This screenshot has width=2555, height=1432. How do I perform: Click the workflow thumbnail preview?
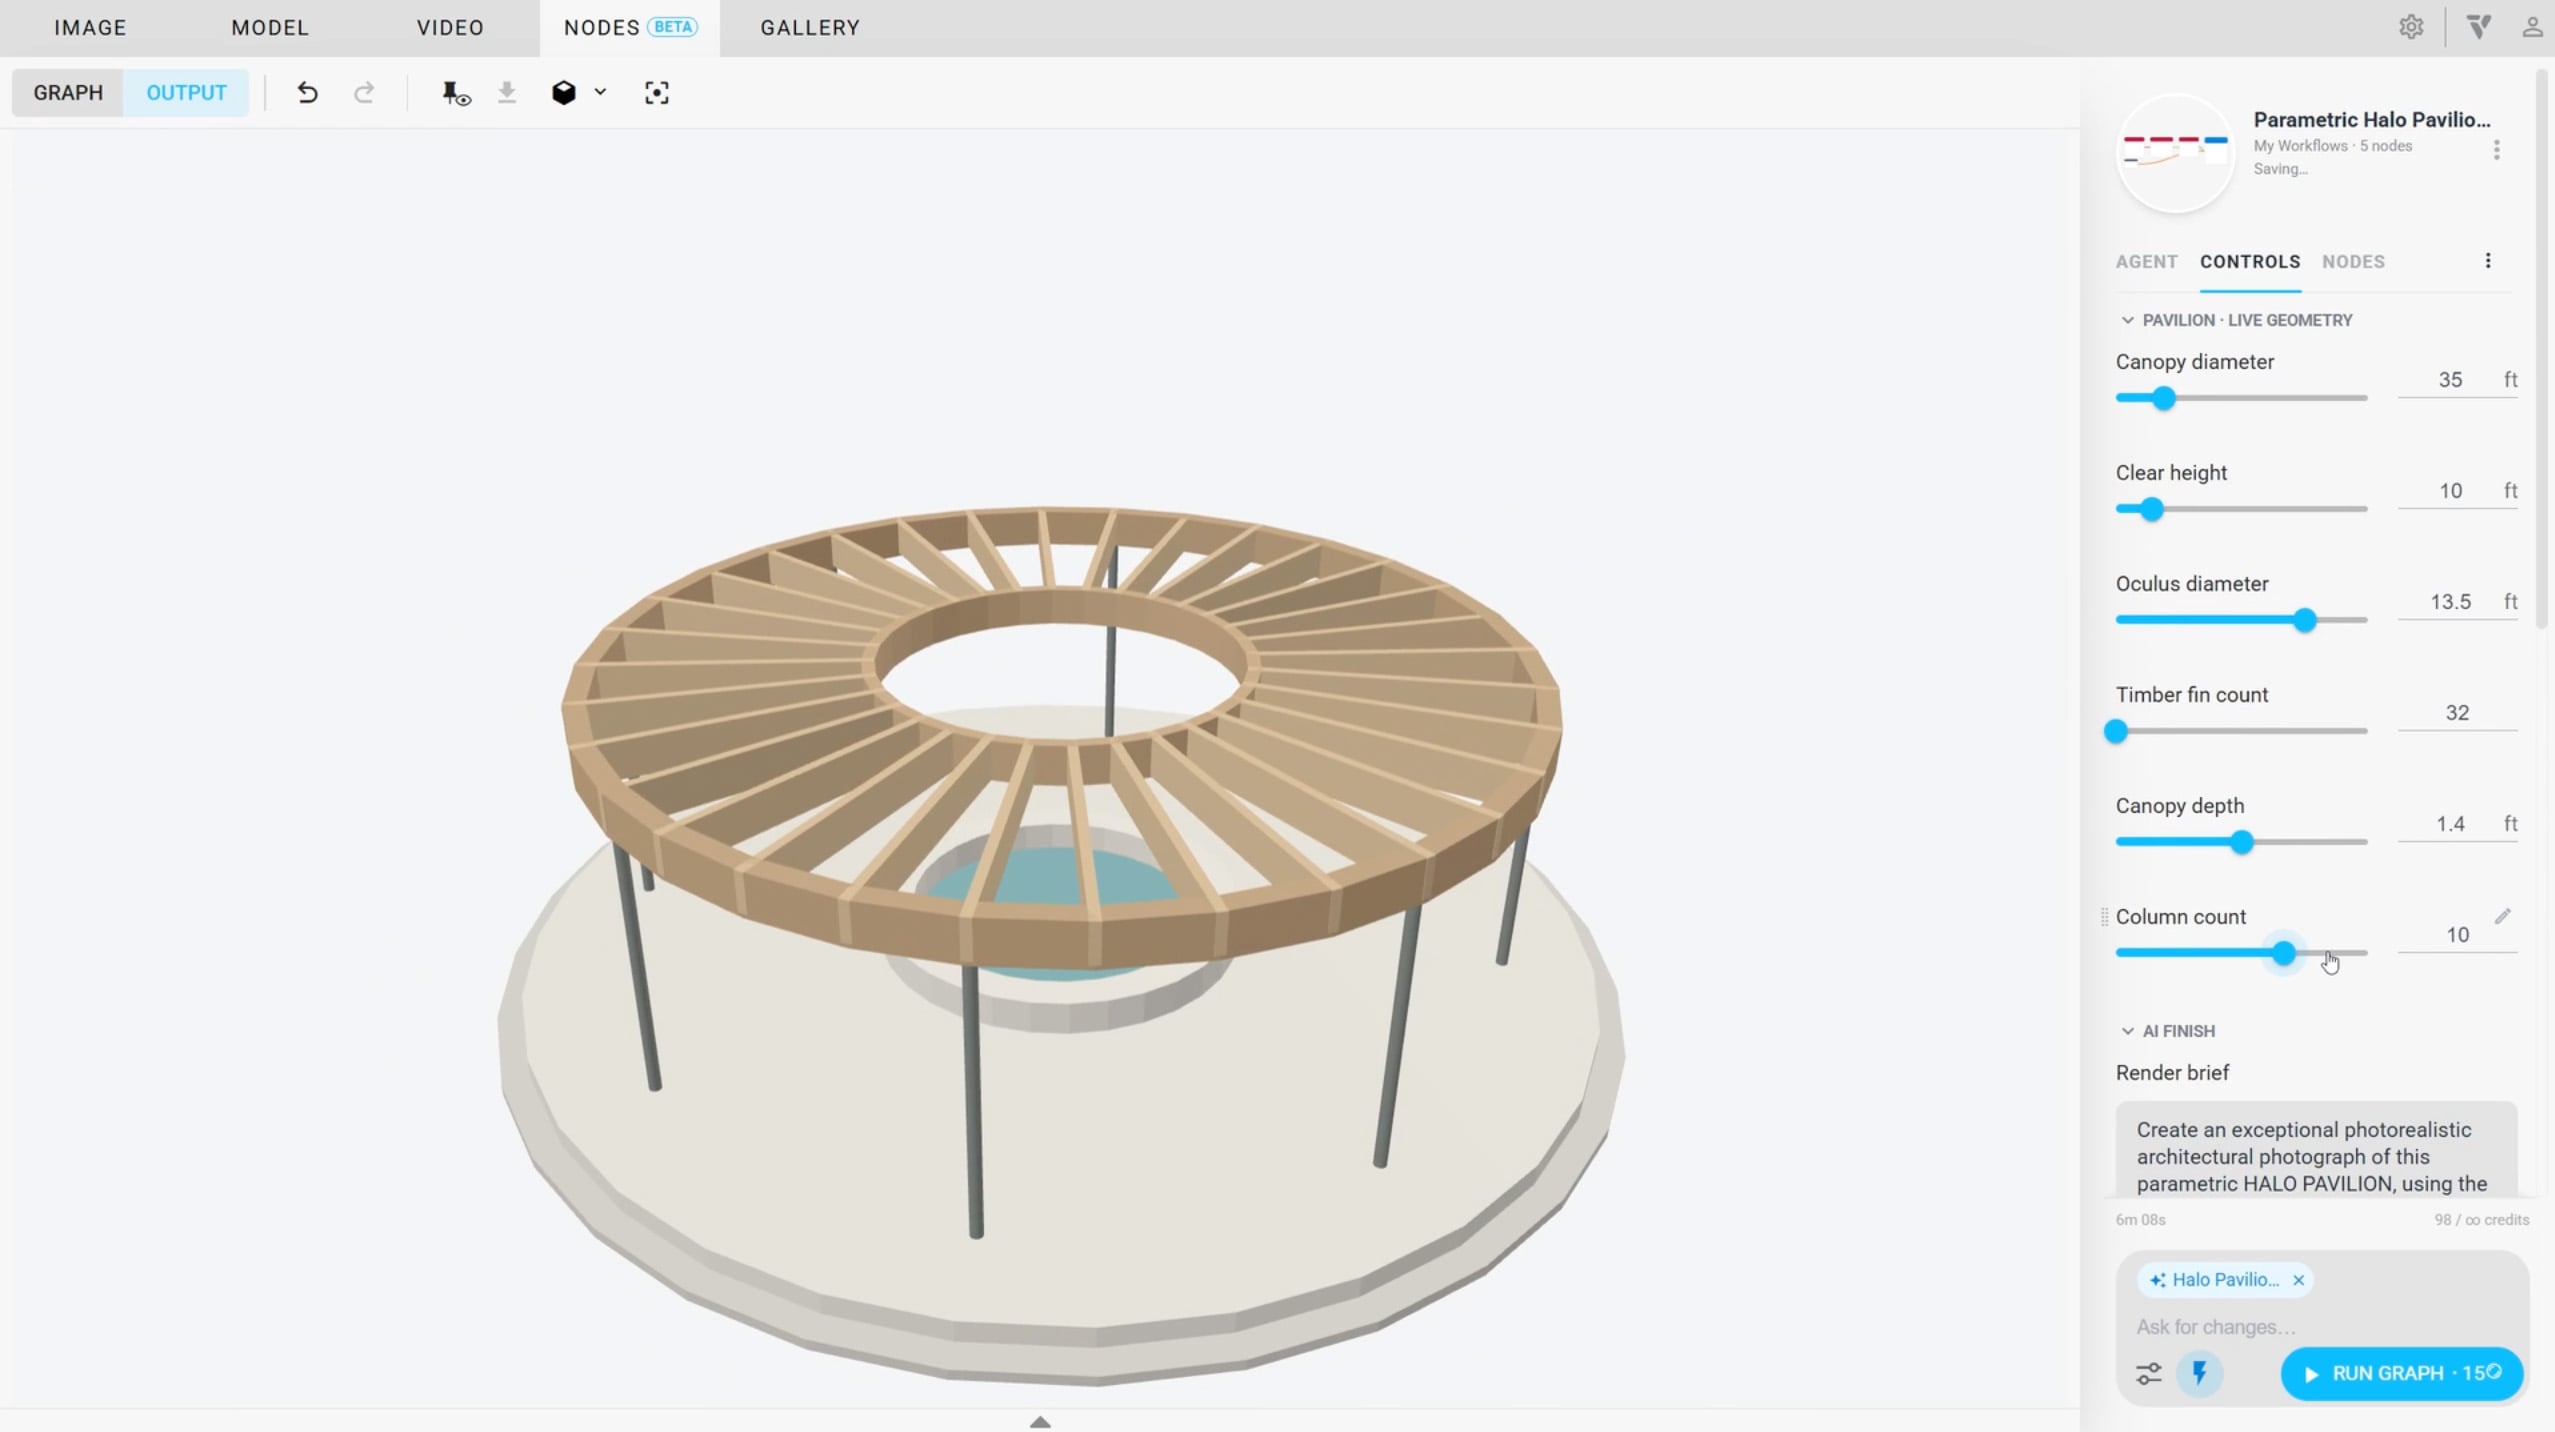pyautogui.click(x=2175, y=152)
